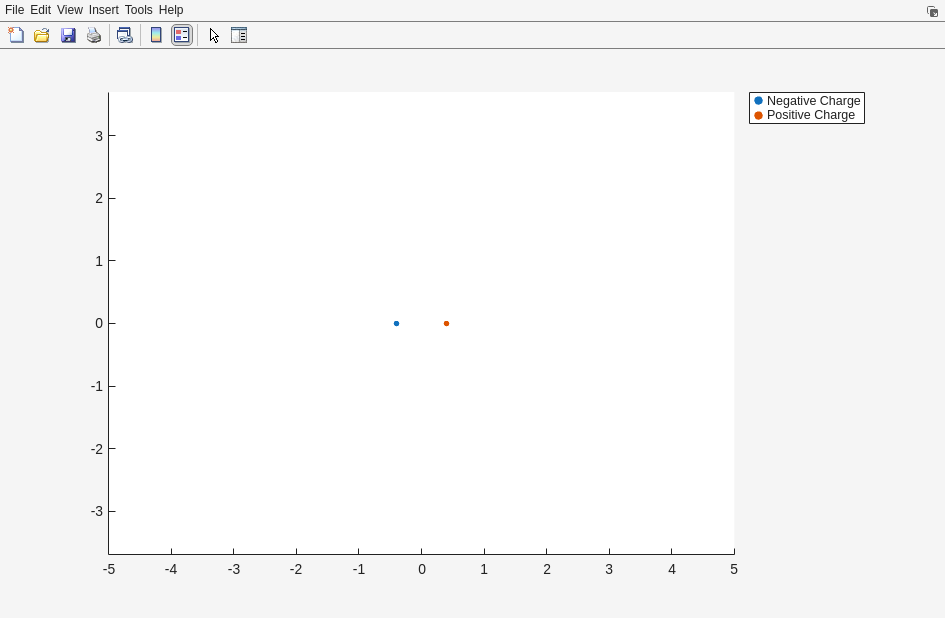This screenshot has width=945, height=618.
Task: Open the Property Inspector panel icon
Action: [239, 35]
